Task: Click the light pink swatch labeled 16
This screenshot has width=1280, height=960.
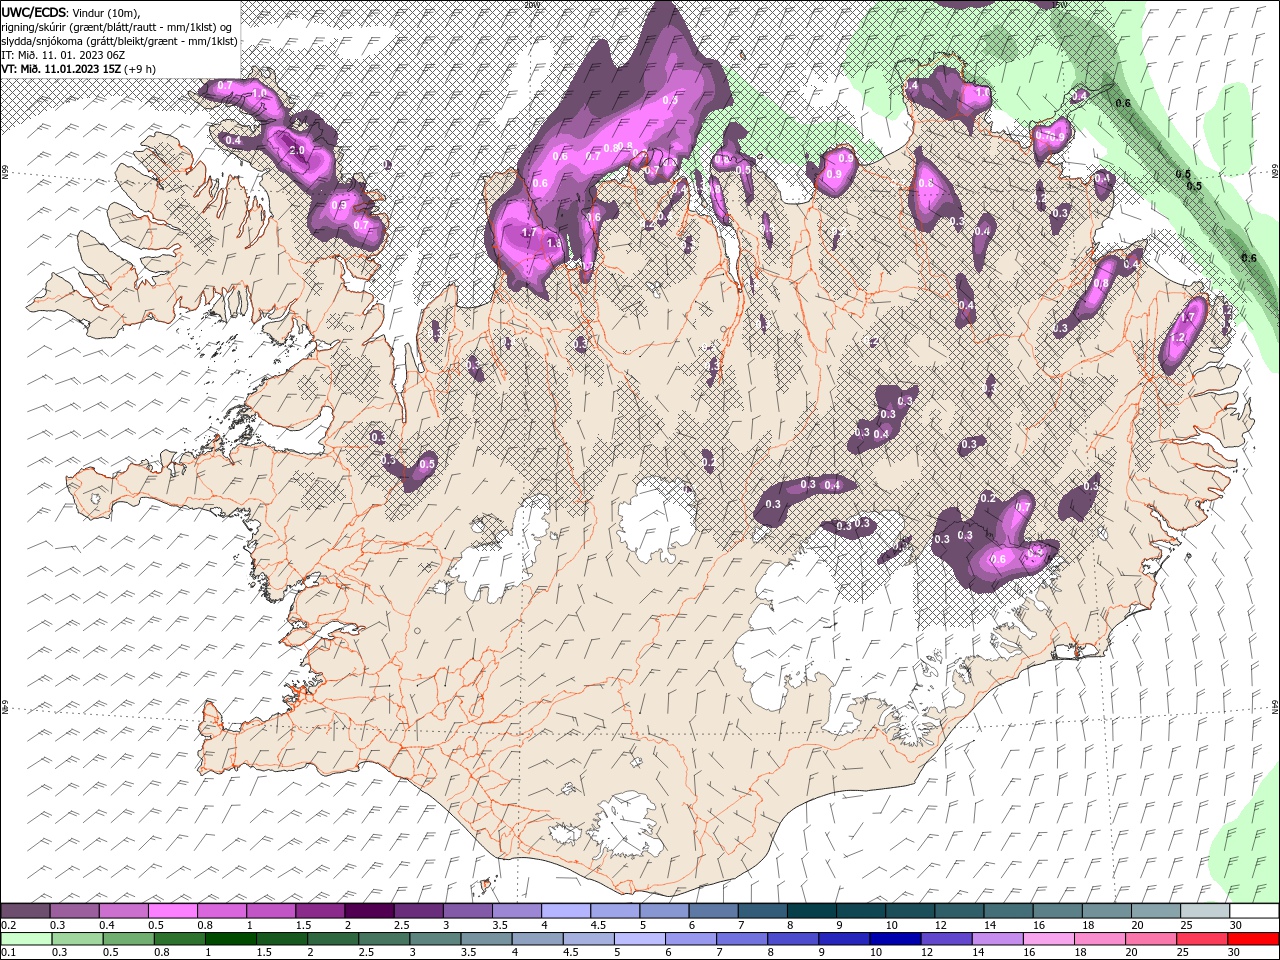Action: pyautogui.click(x=1047, y=939)
